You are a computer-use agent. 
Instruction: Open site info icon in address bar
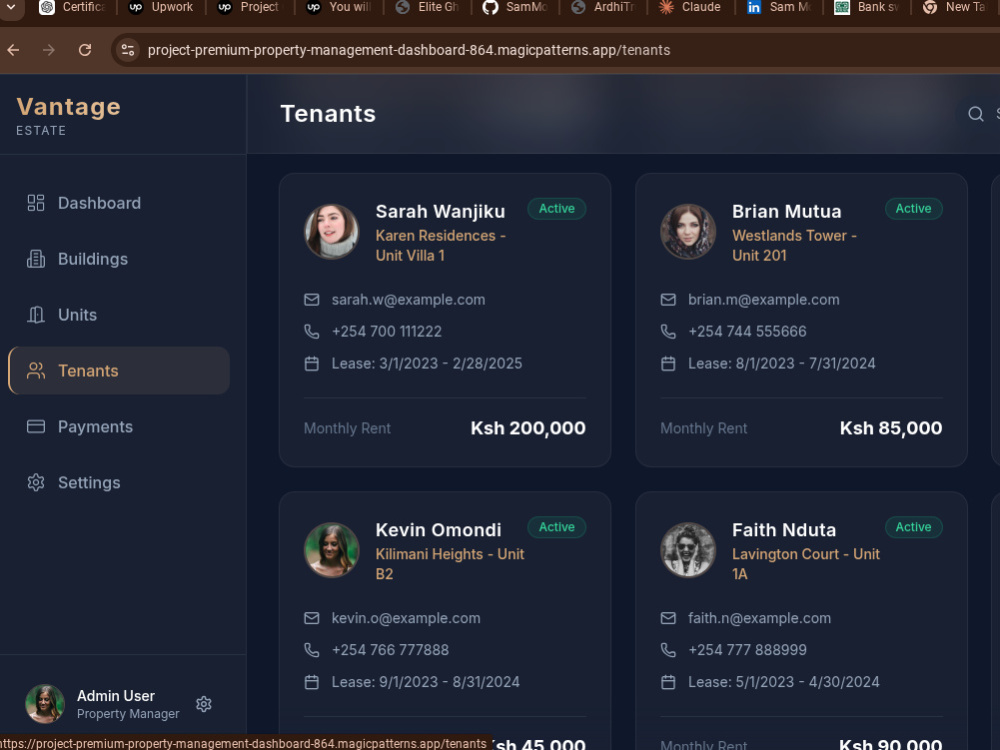[x=128, y=50]
